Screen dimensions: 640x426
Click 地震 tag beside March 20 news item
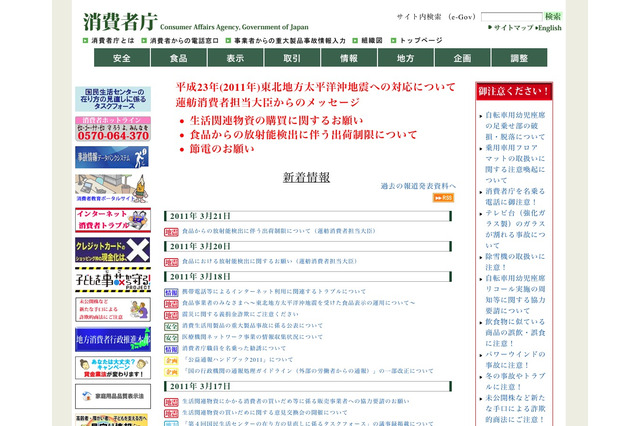pos(171,262)
